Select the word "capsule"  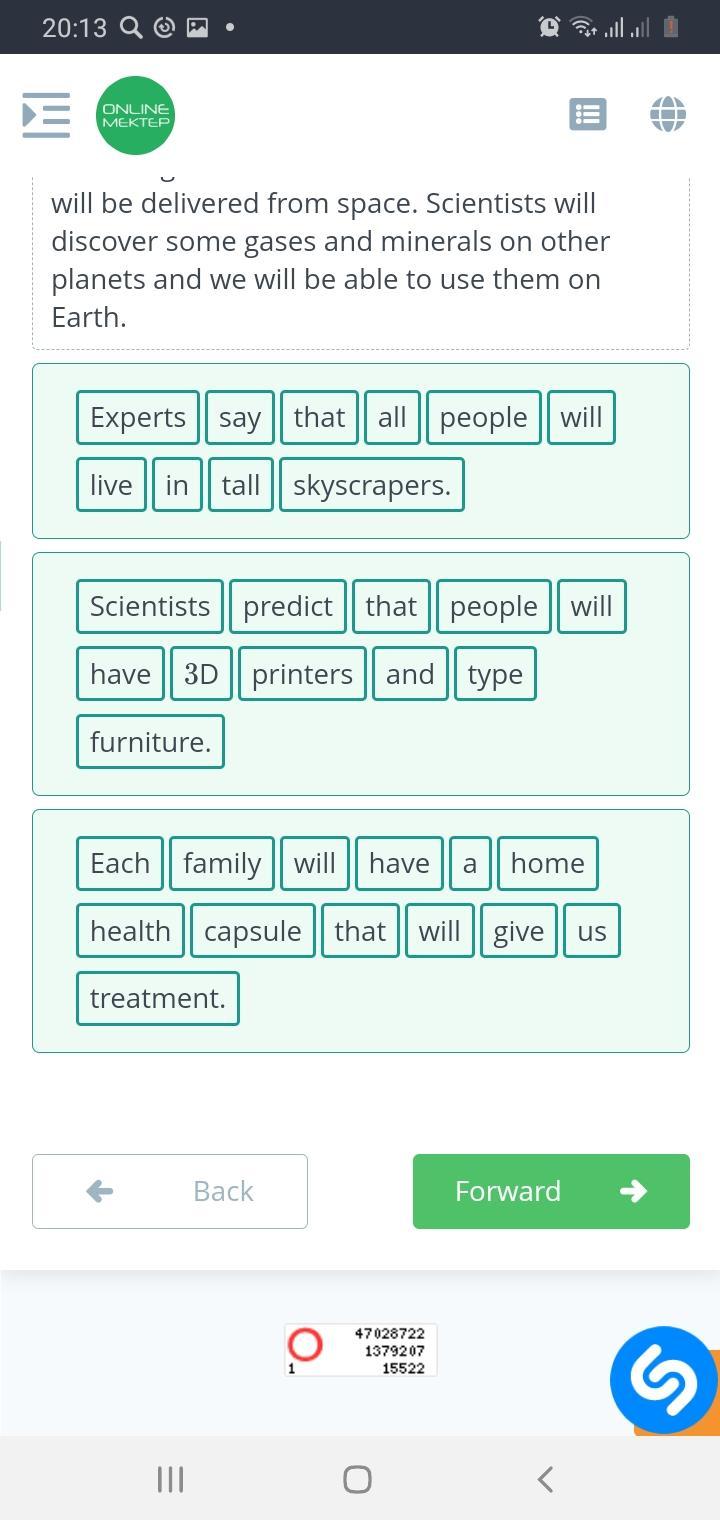tap(253, 931)
